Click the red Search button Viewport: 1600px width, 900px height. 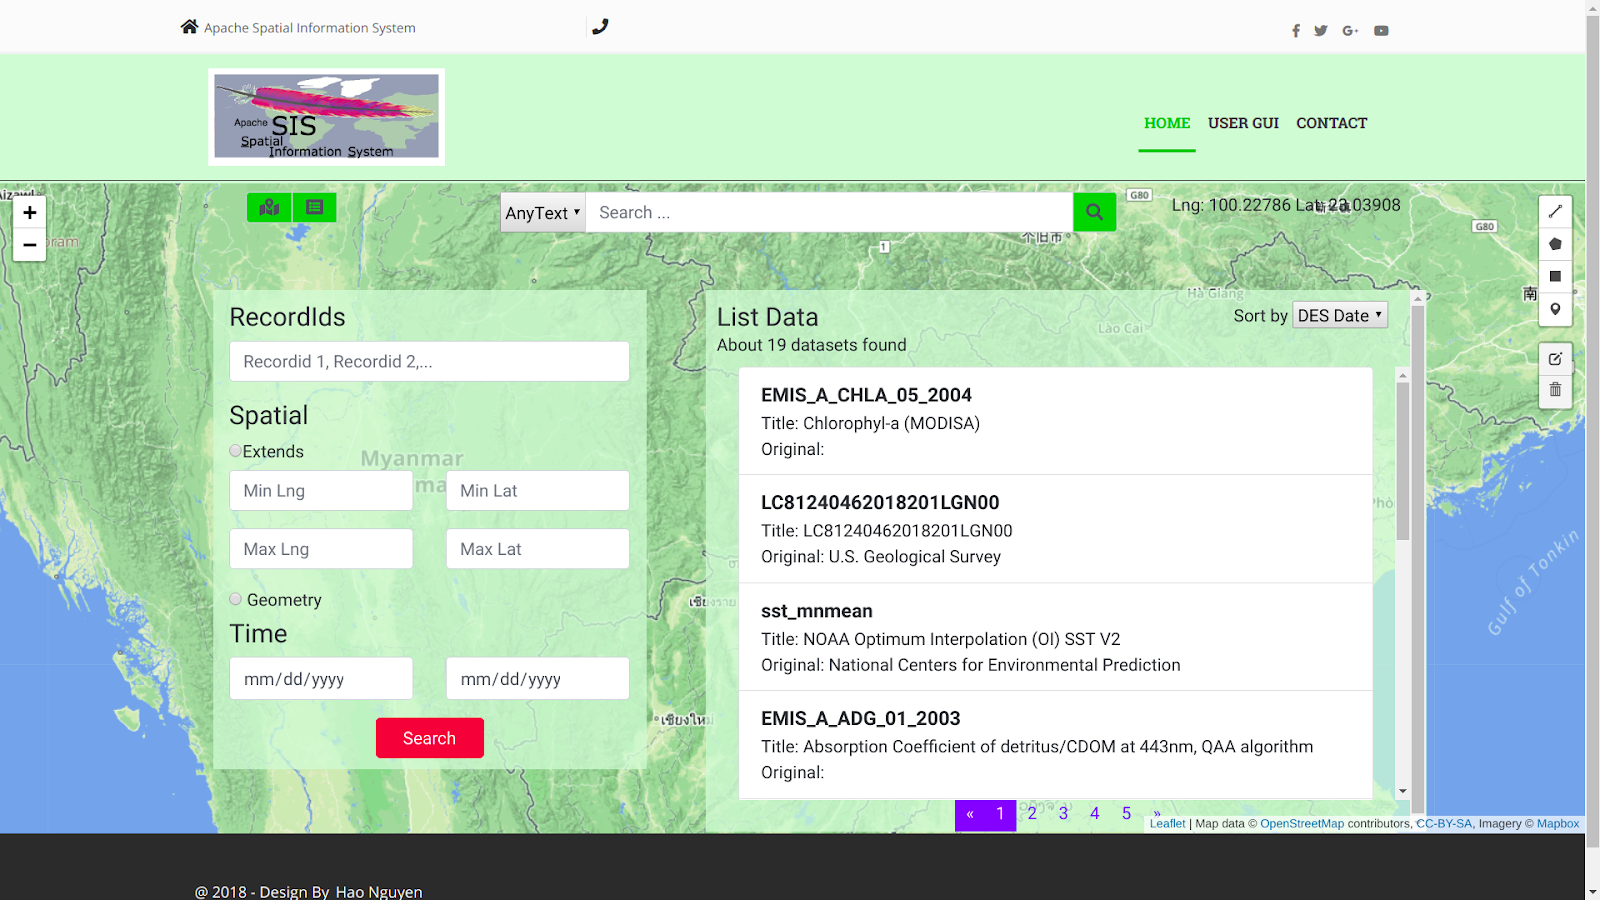[430, 738]
